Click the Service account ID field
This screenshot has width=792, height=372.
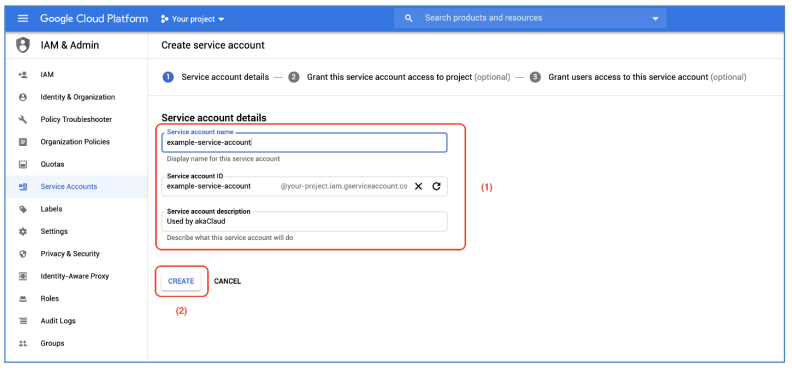click(304, 186)
